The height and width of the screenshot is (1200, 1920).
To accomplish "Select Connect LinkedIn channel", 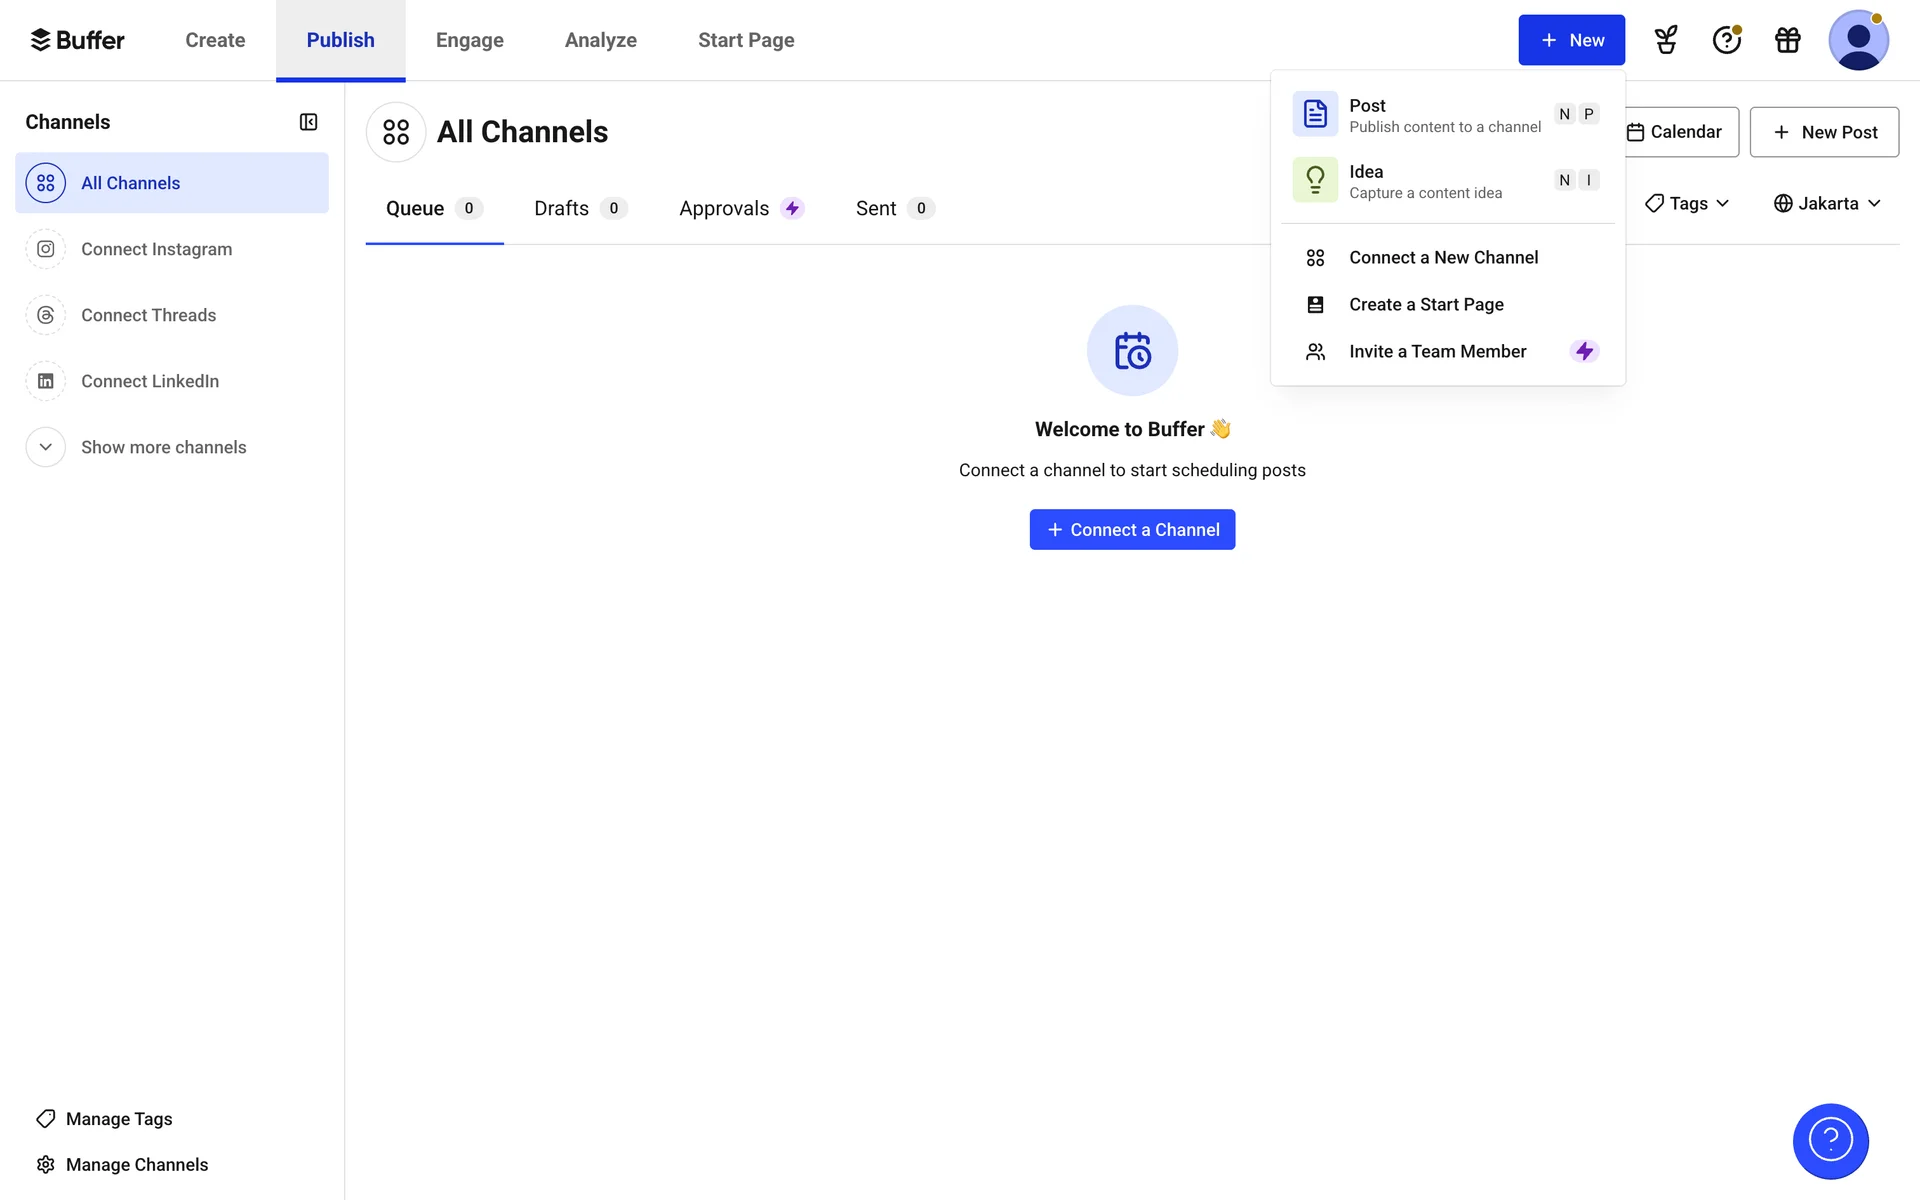I will (x=150, y=381).
